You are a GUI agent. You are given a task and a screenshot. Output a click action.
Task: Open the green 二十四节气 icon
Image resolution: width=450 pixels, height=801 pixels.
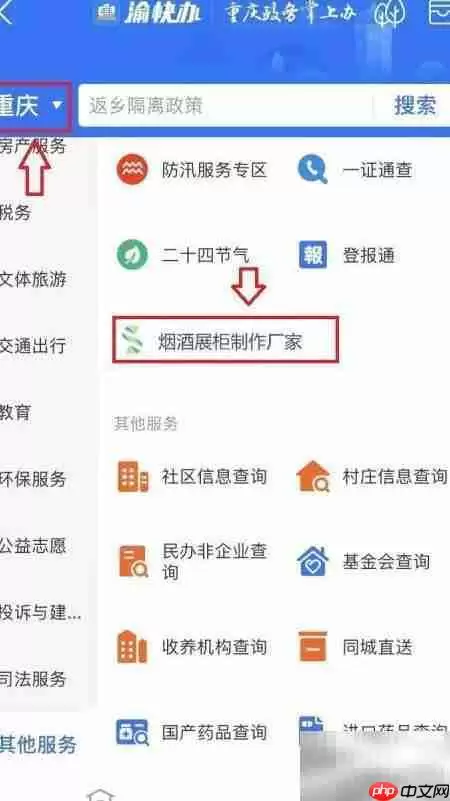(132, 255)
